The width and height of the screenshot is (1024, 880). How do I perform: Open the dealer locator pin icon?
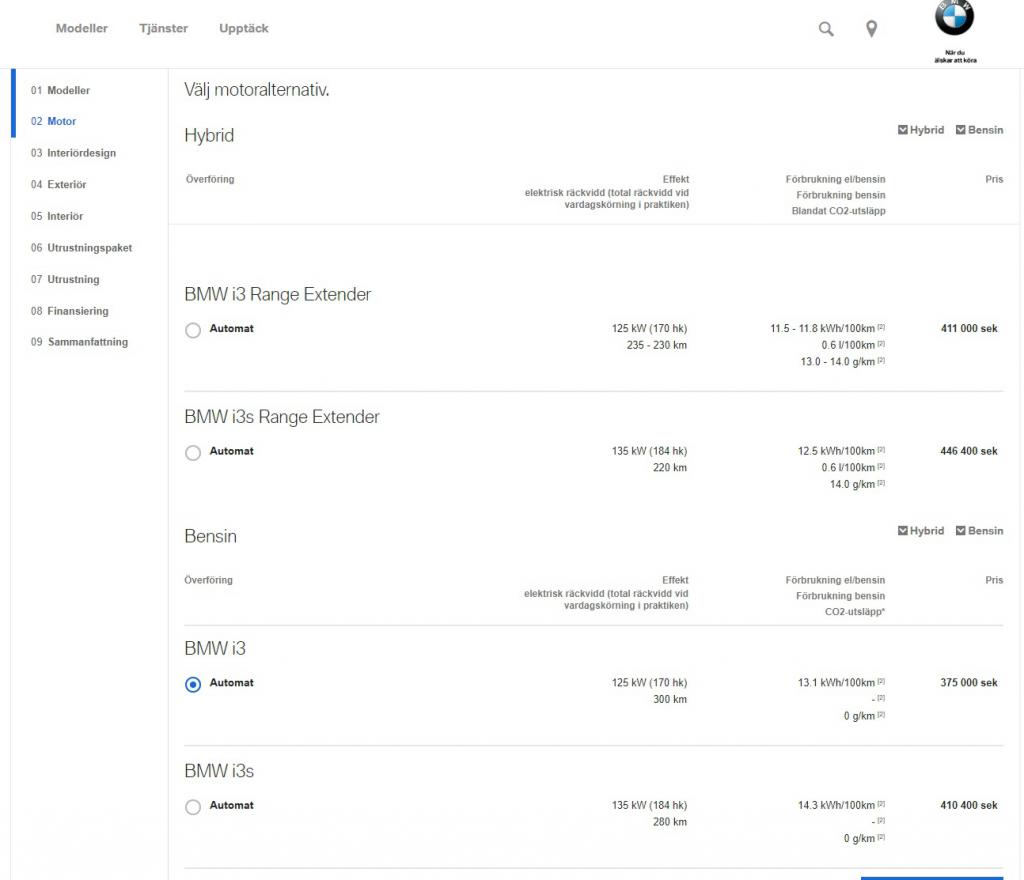coord(871,29)
